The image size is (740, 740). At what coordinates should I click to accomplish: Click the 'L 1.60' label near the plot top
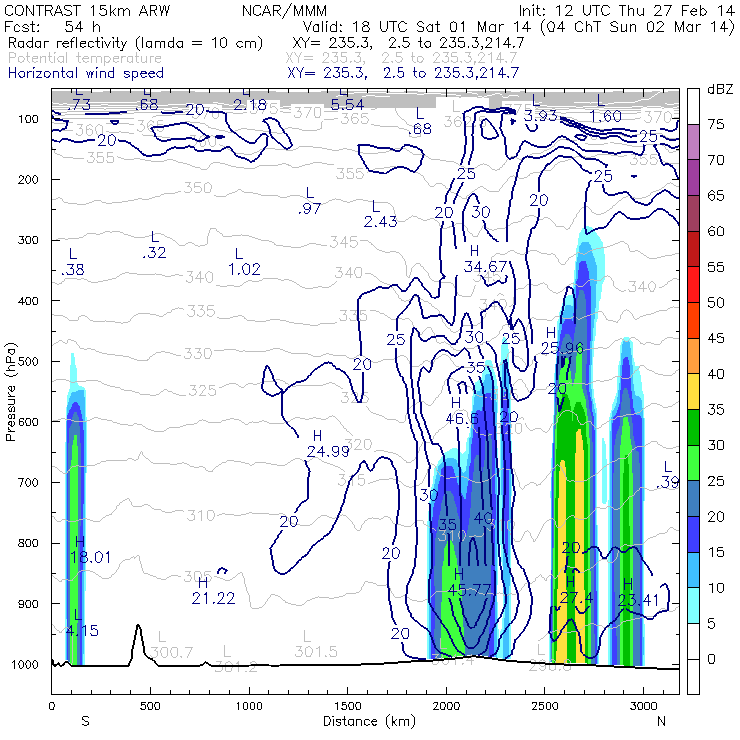[x=605, y=108]
